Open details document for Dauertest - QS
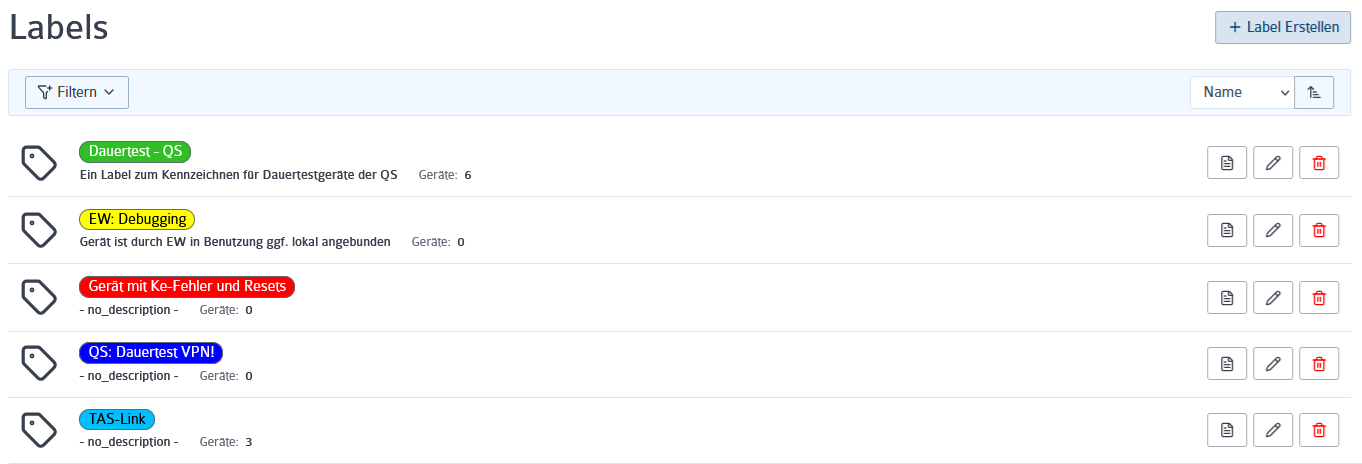This screenshot has height=464, width=1362. pos(1227,163)
